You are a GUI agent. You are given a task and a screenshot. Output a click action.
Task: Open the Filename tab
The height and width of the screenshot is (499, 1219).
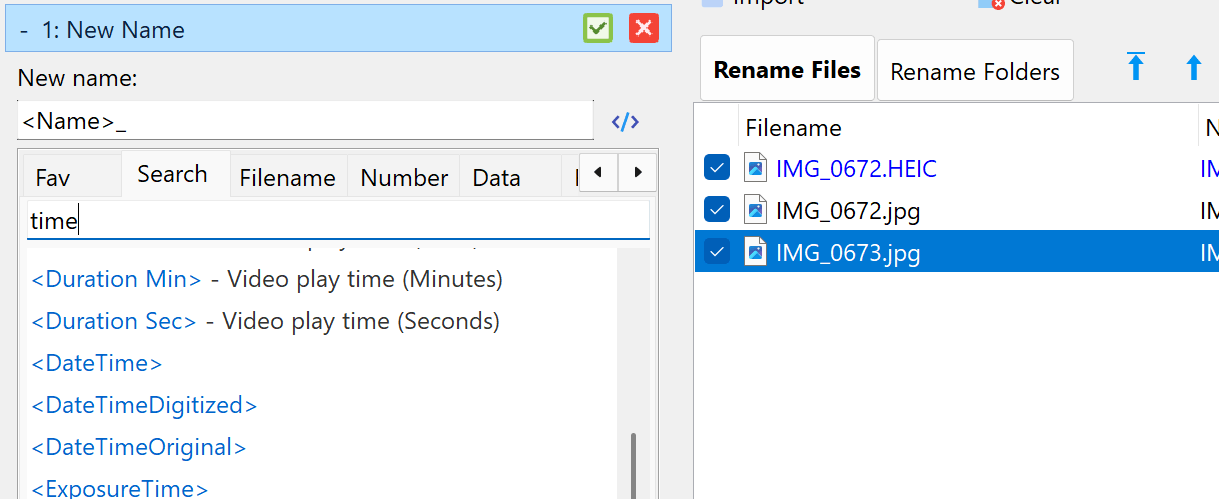pos(288,177)
